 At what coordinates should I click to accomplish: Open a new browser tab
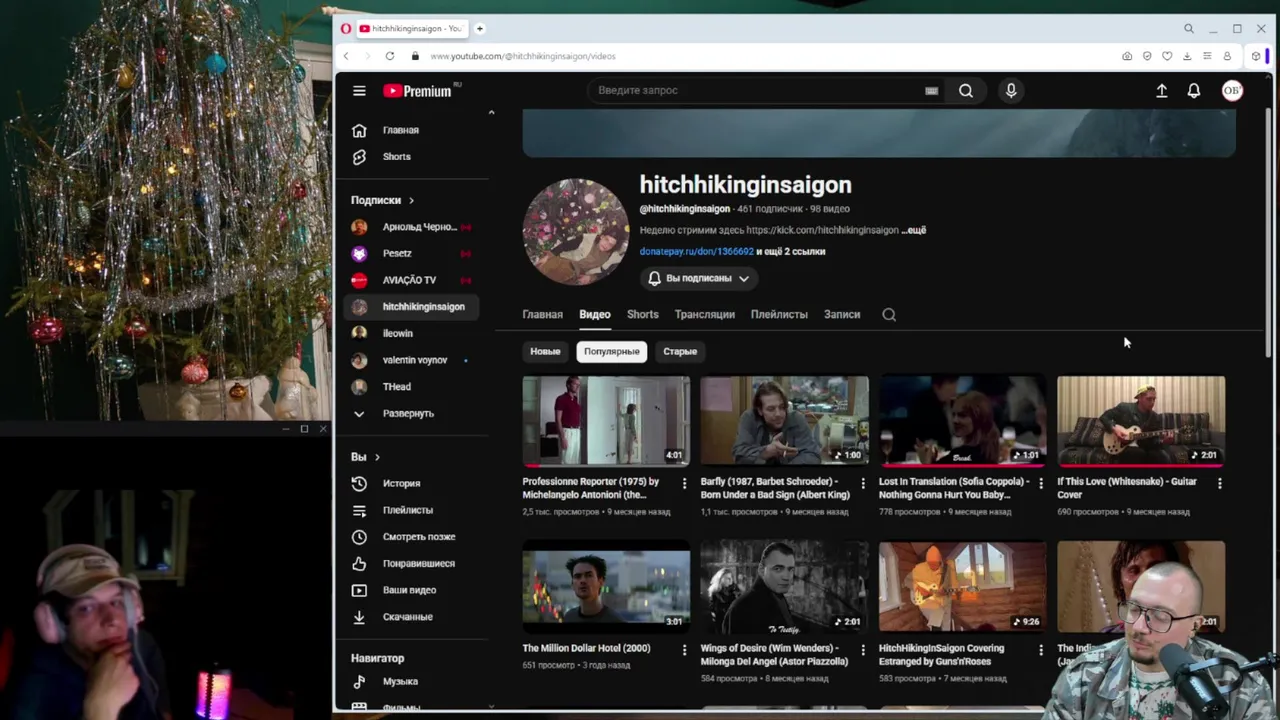(x=480, y=29)
